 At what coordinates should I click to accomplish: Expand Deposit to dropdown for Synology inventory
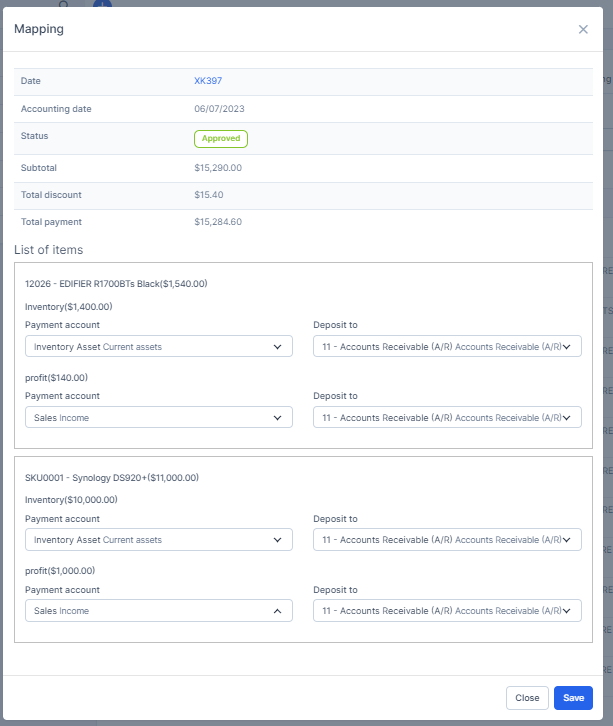(x=447, y=540)
